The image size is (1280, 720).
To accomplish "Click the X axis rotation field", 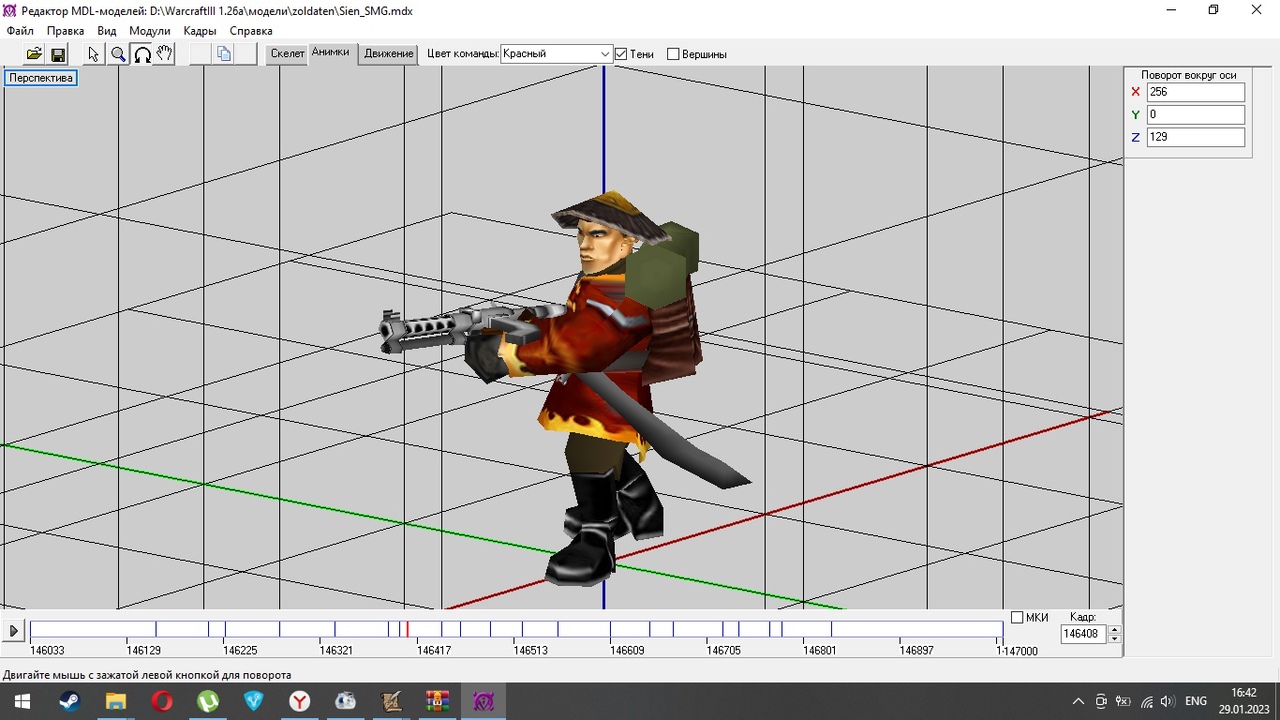I will pos(1196,92).
